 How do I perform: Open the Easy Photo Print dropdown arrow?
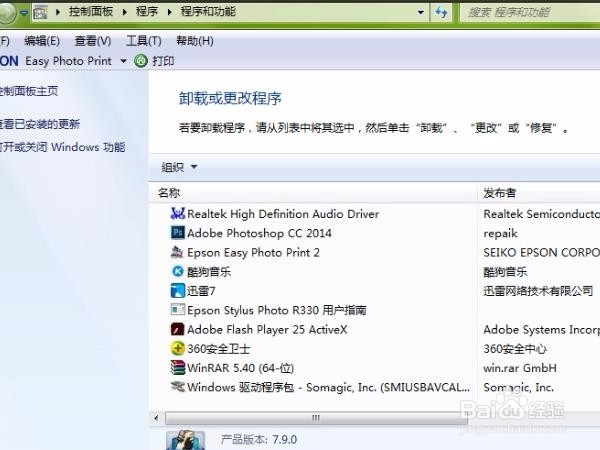(x=123, y=61)
